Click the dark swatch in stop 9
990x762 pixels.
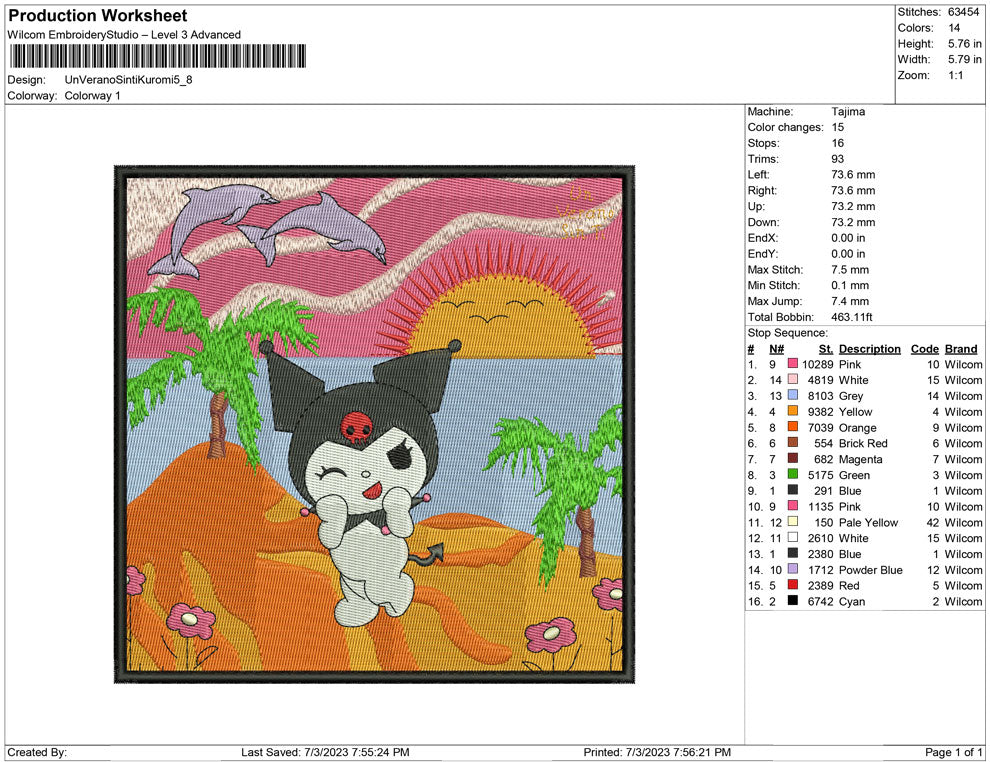coord(792,490)
